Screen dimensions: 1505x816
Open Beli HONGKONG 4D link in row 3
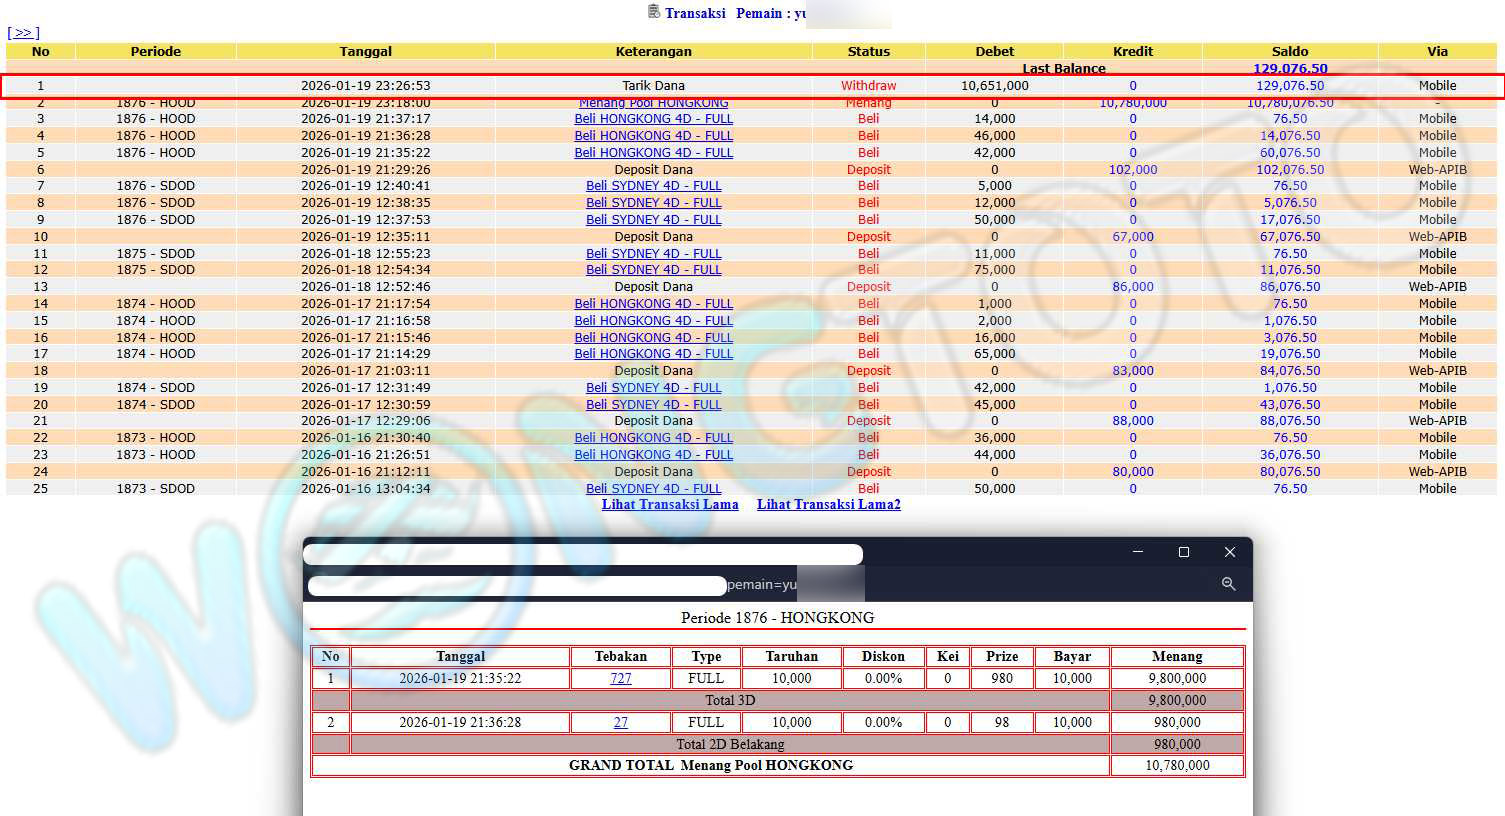tap(653, 119)
